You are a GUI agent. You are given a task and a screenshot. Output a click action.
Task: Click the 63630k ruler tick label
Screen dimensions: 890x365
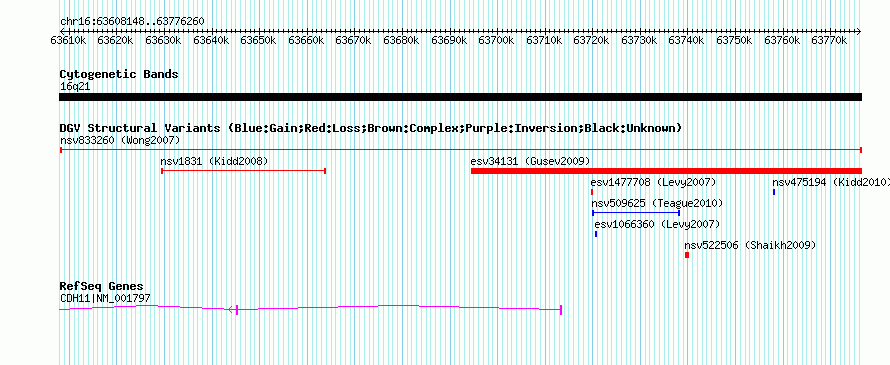163,40
